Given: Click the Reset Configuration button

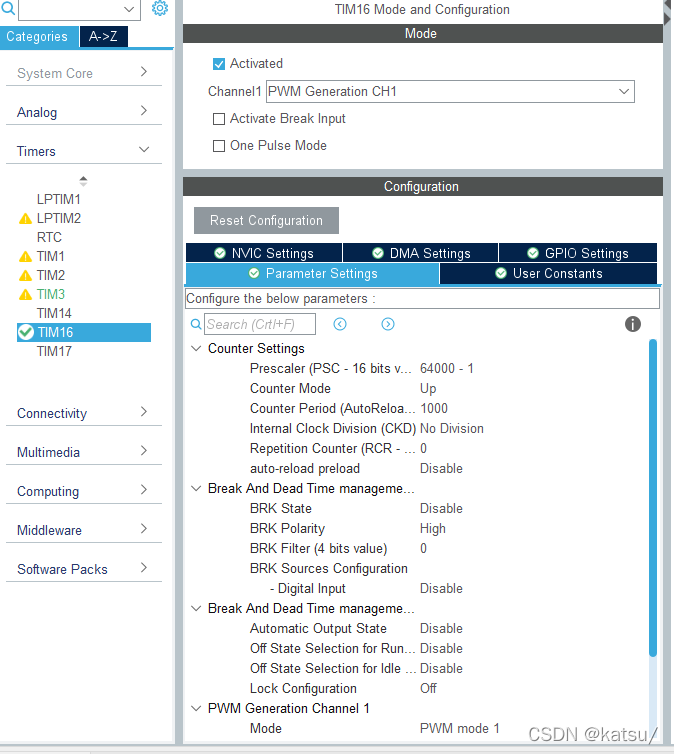Looking at the screenshot, I should 266,220.
